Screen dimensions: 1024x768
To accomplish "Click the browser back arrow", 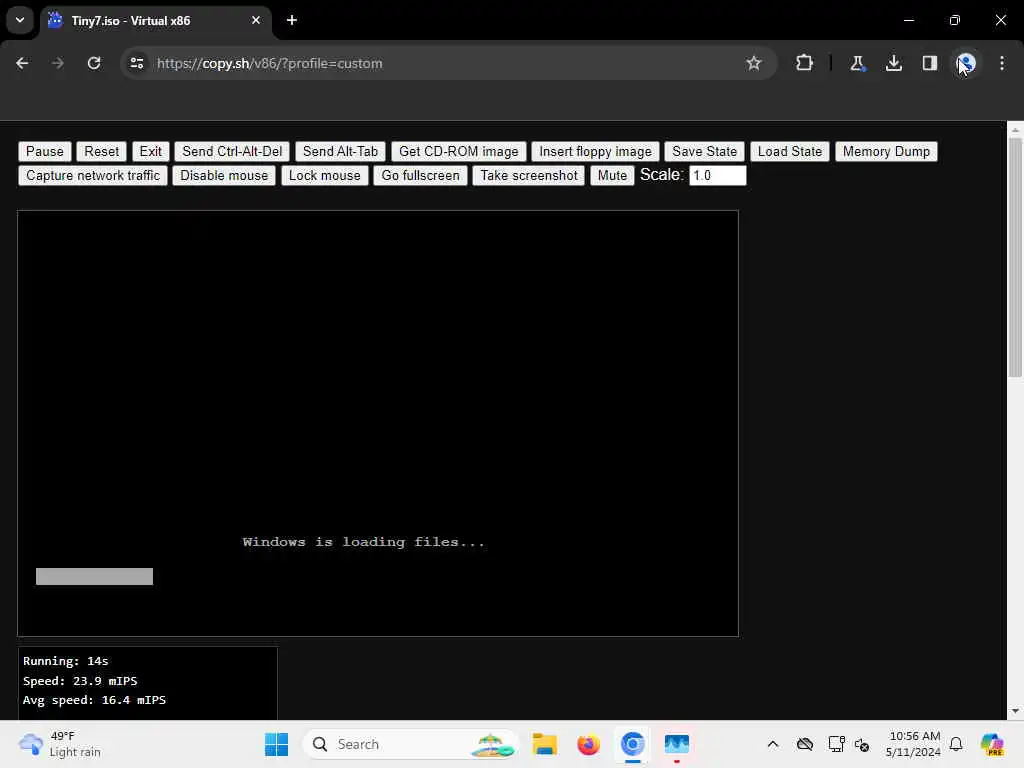I will click(22, 63).
